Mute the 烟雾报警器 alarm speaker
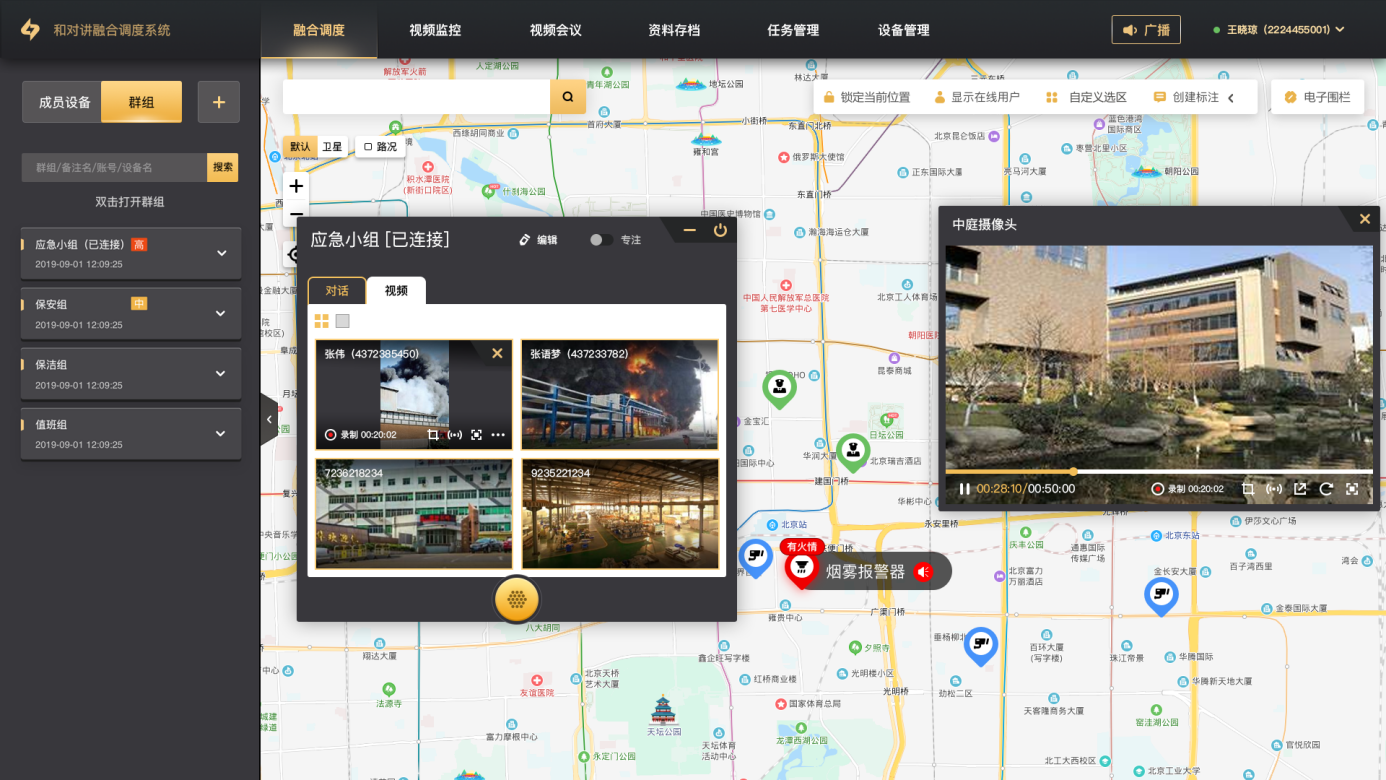This screenshot has width=1386, height=780. click(x=924, y=571)
